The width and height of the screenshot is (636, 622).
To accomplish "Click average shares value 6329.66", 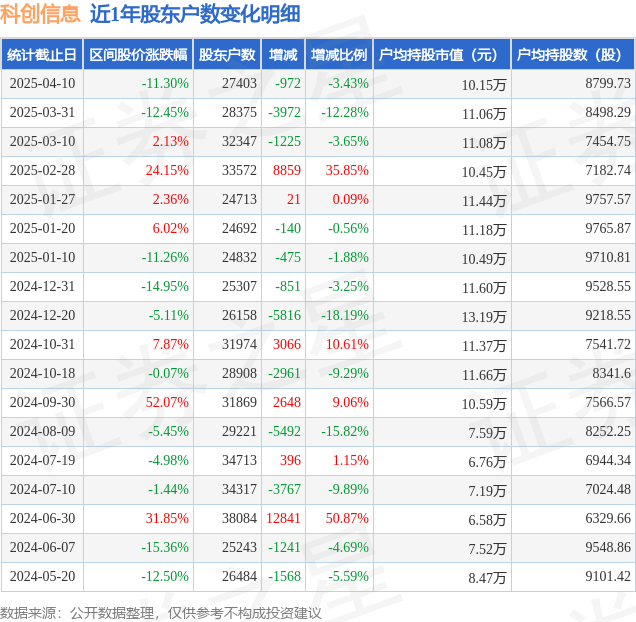I will 608,519.
